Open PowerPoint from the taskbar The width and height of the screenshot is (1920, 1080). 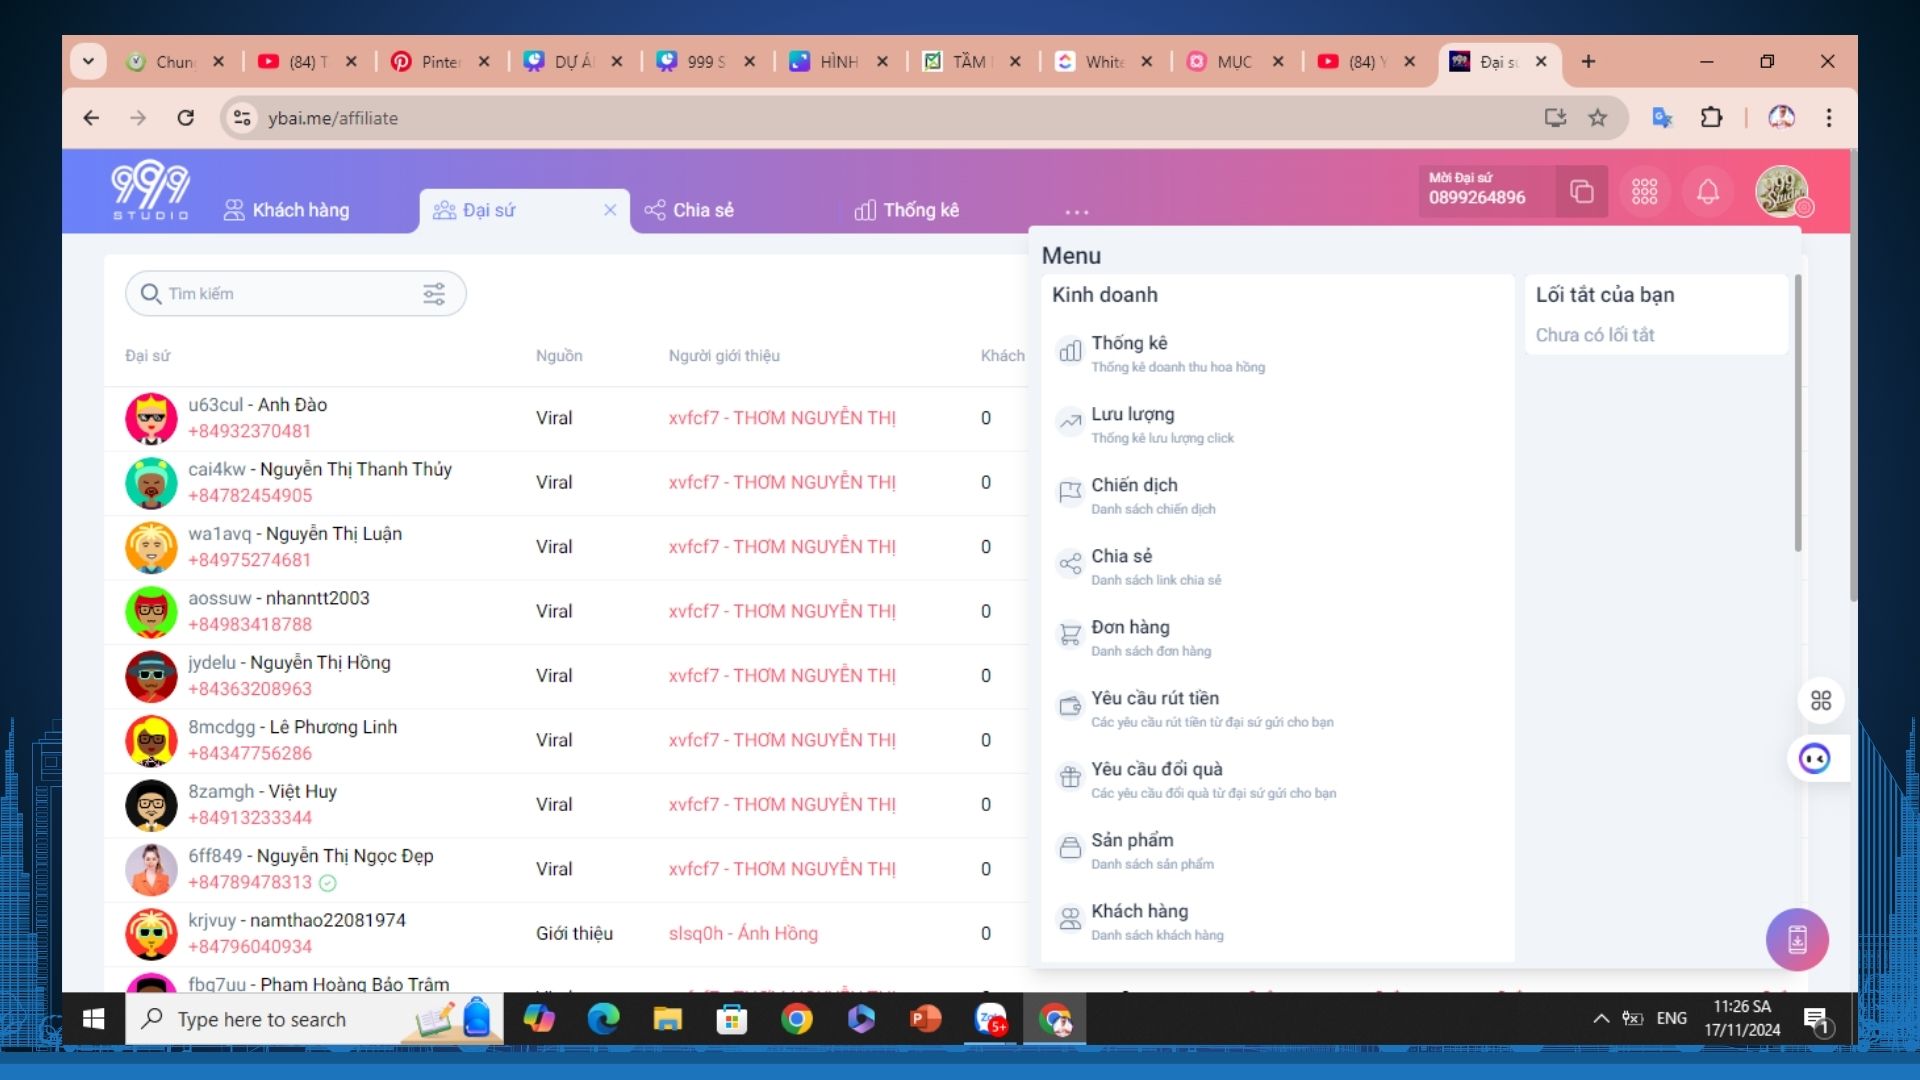[x=925, y=1019]
